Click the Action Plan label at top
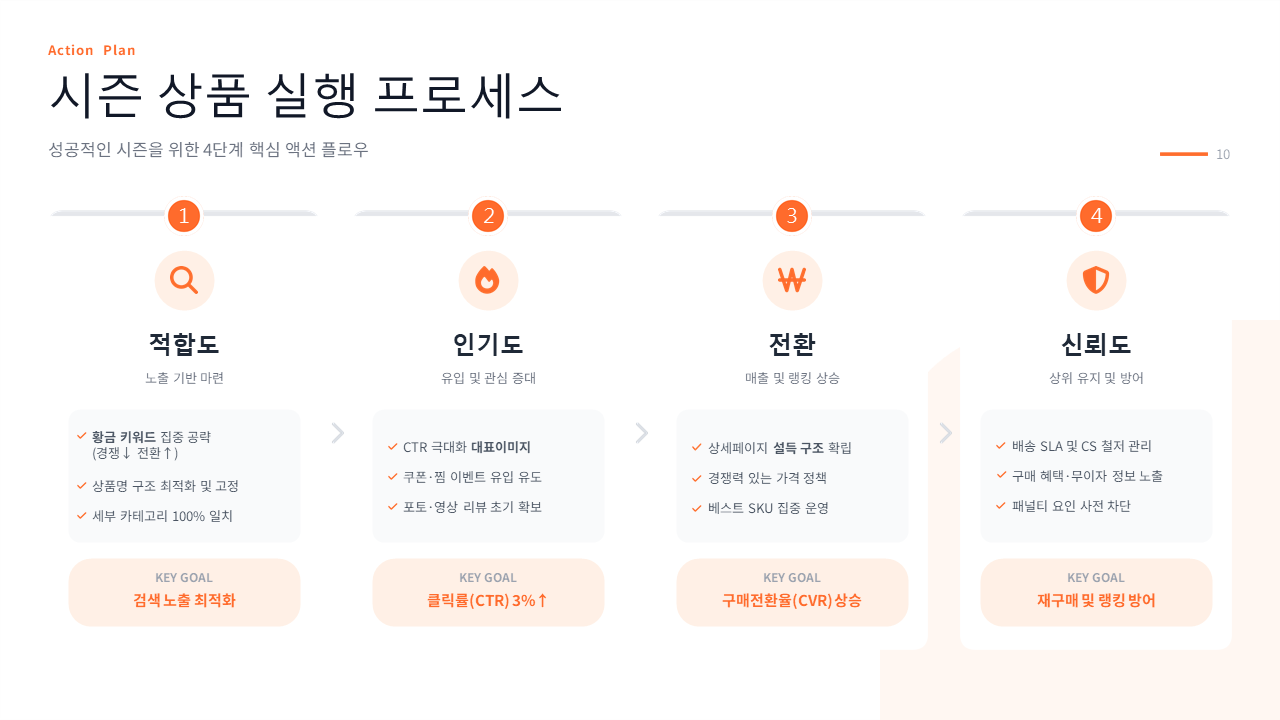Image resolution: width=1280 pixels, height=720 pixels. click(92, 50)
